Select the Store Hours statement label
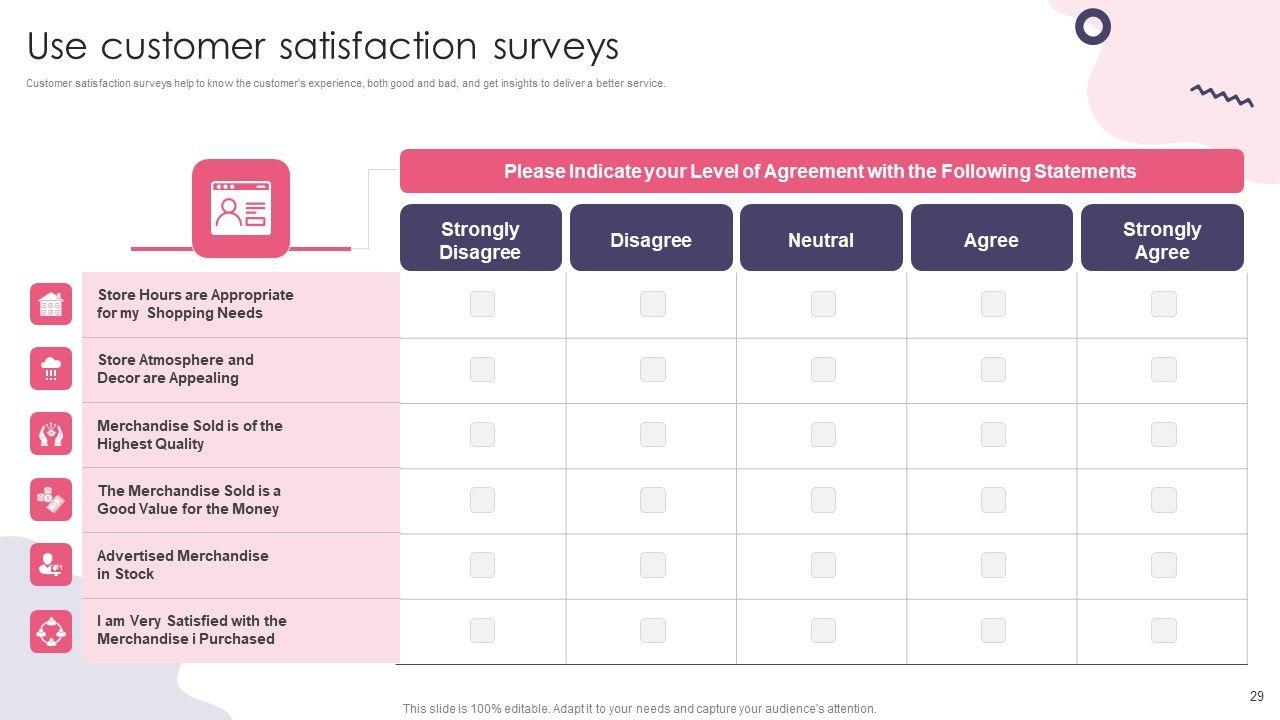Screen dimensions: 1280x720 click(195, 304)
